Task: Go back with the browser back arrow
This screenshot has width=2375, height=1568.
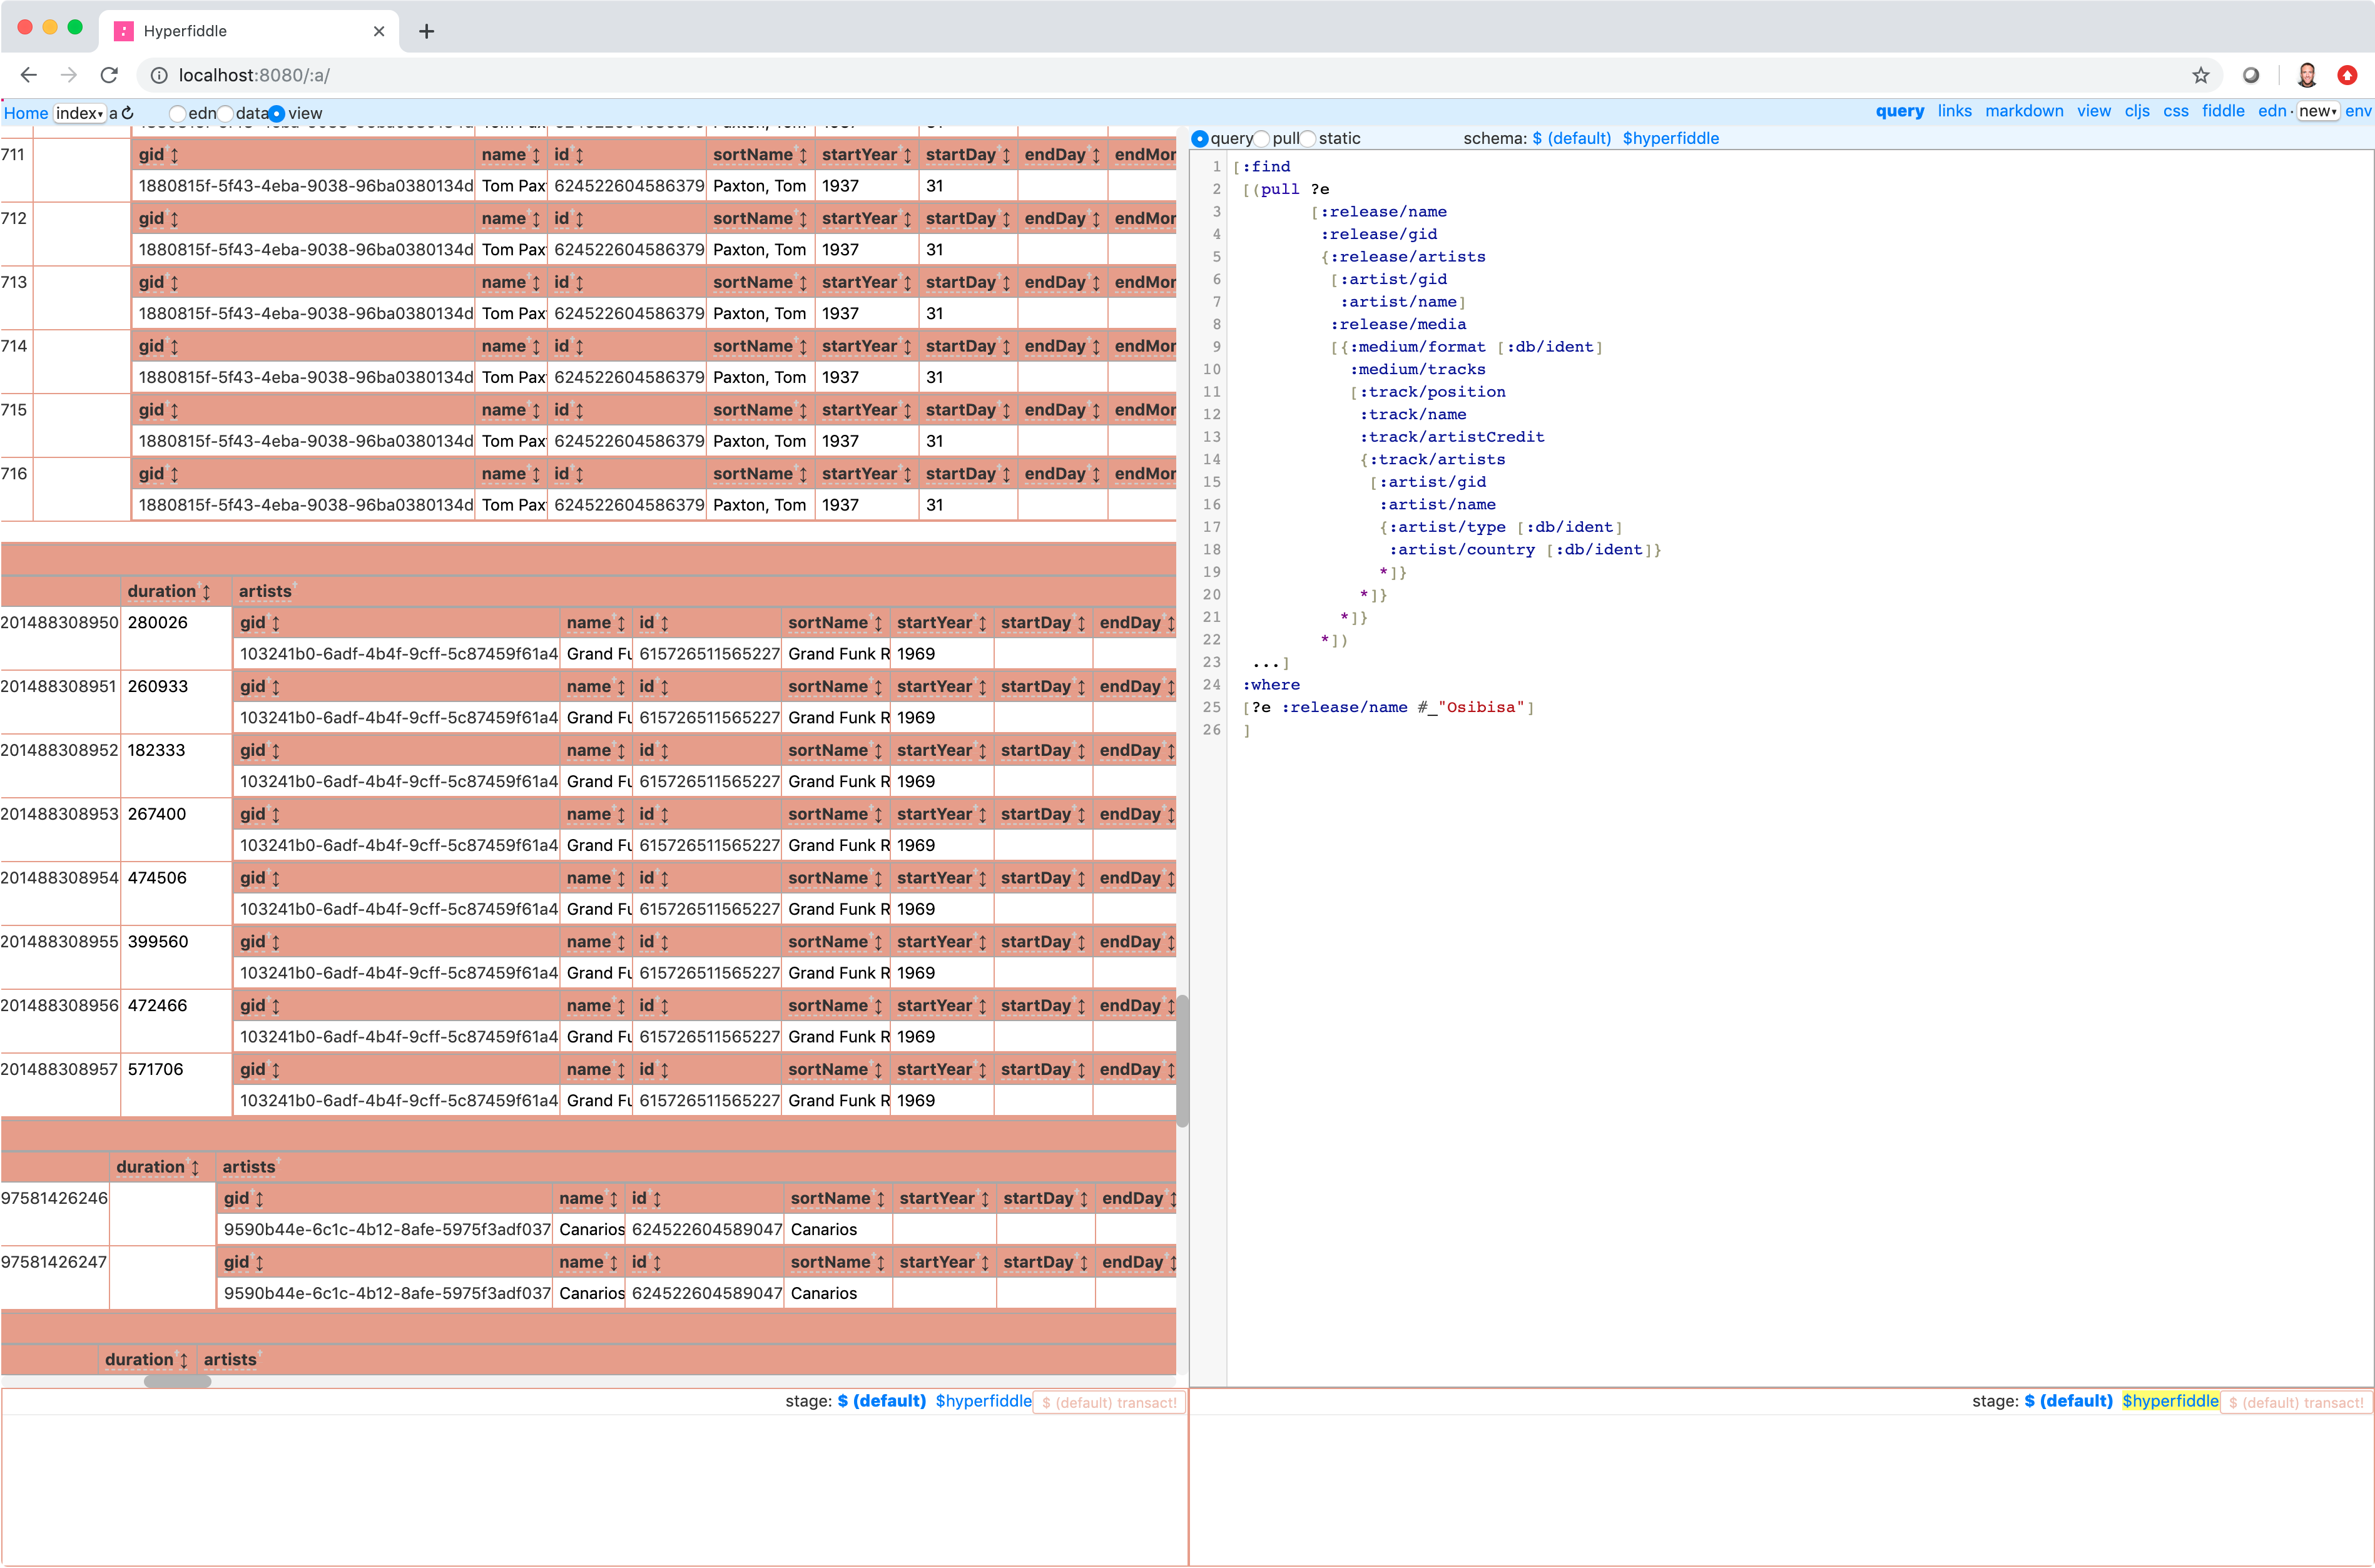Action: (29, 75)
